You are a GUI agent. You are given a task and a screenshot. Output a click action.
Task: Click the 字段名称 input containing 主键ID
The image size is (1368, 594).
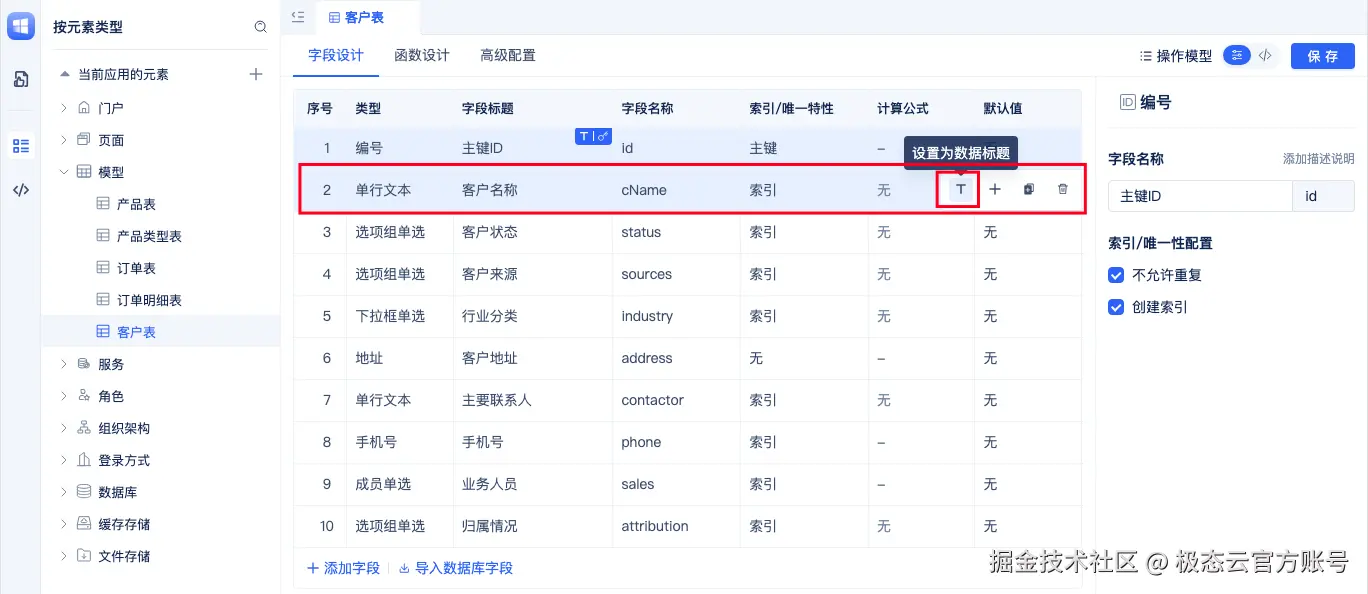[1200, 196]
